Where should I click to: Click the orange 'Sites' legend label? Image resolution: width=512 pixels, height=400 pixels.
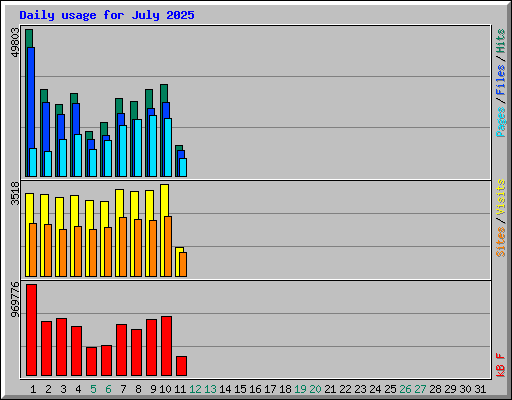(501, 242)
